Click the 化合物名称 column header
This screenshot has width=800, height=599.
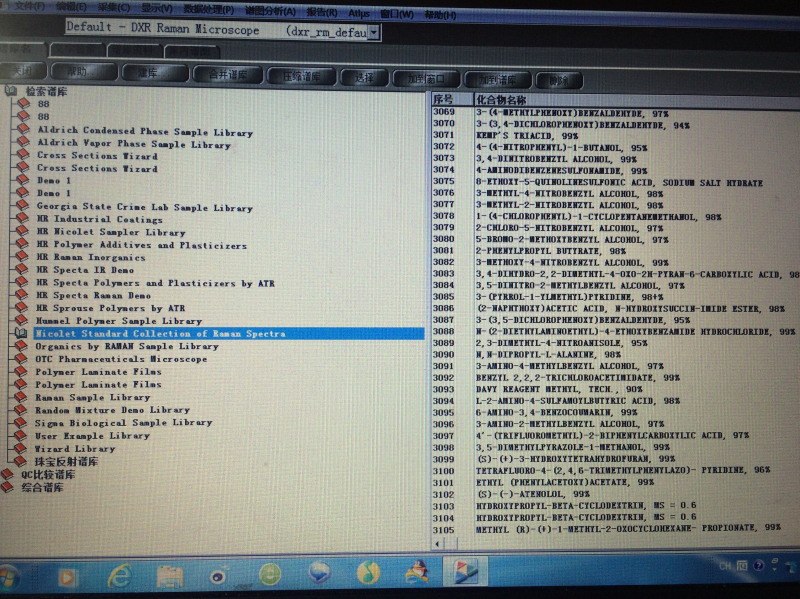636,101
